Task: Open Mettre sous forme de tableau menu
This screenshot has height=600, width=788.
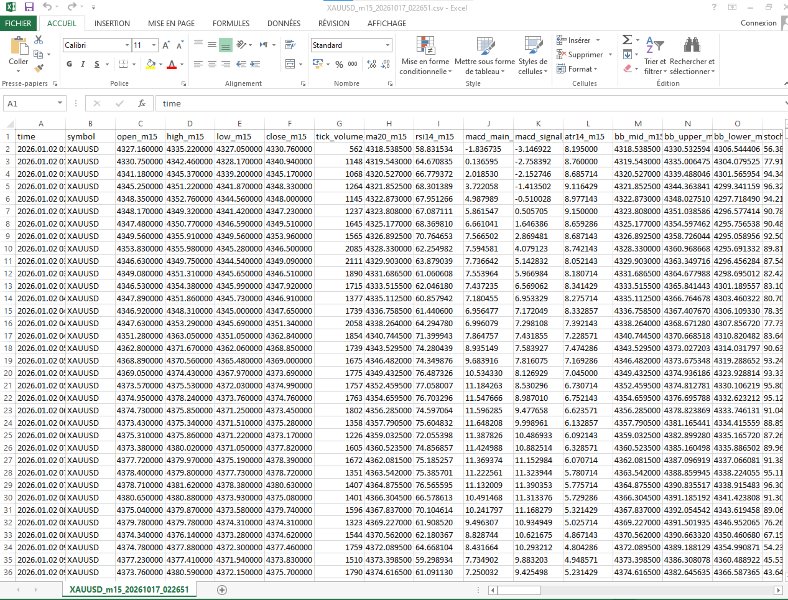Action: (x=484, y=56)
